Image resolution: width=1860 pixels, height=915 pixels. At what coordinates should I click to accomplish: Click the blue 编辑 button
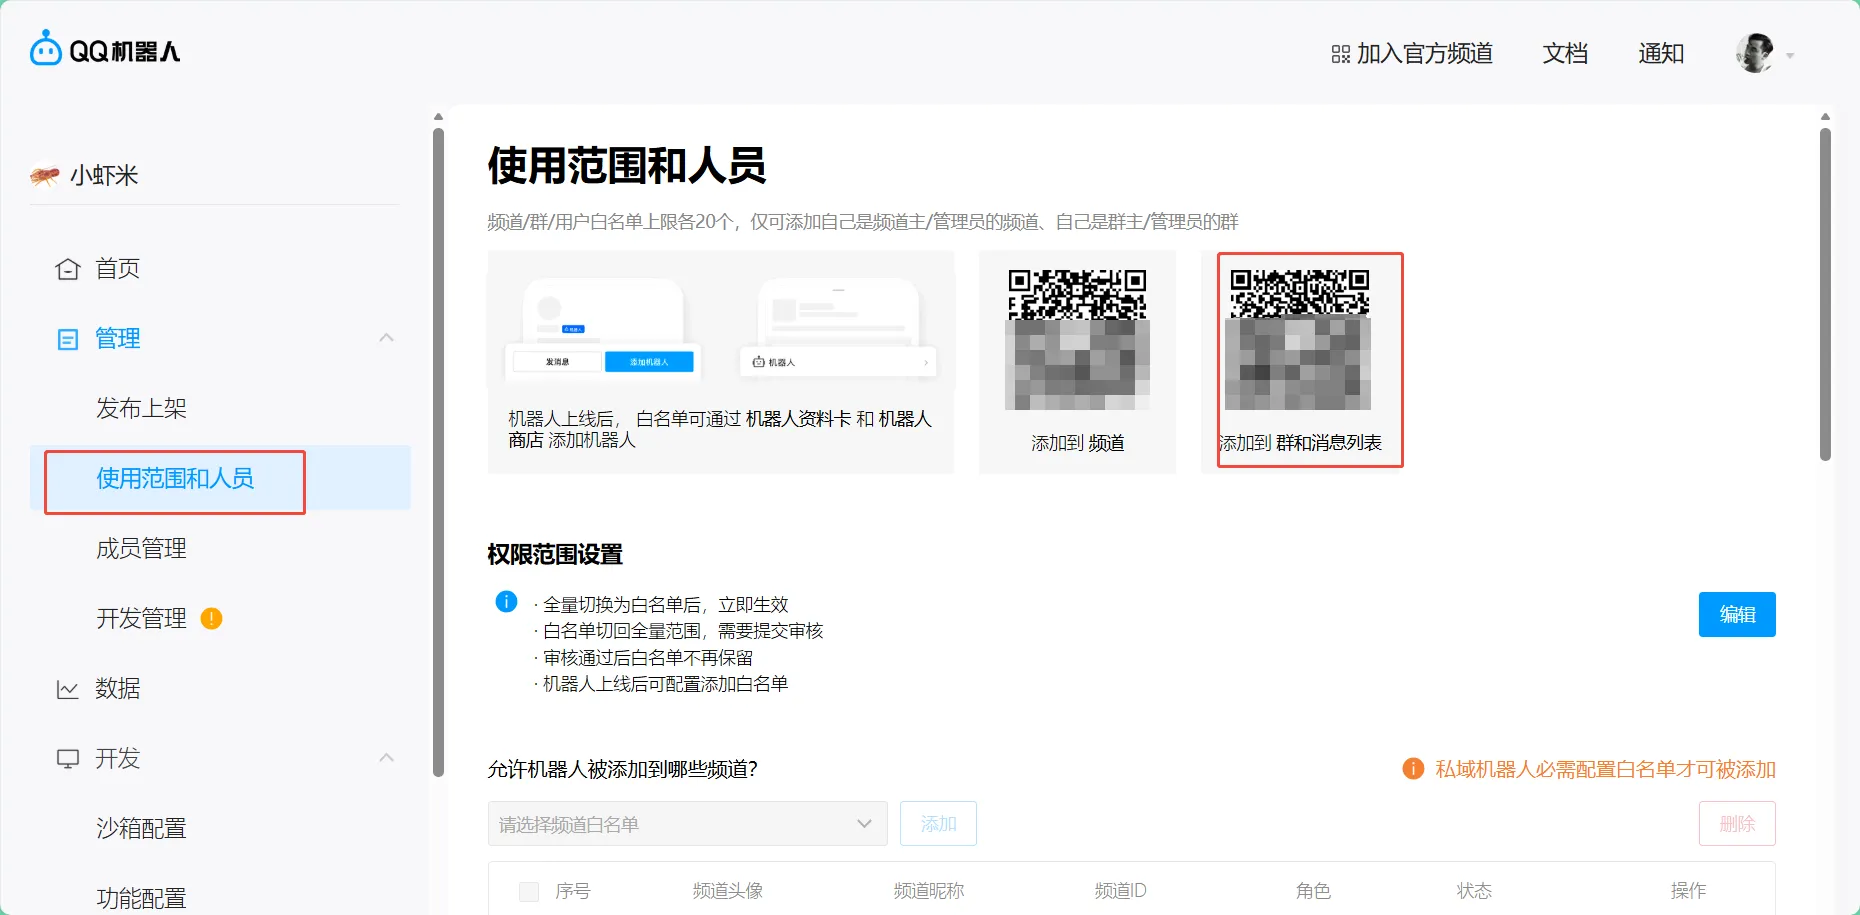[x=1736, y=614]
